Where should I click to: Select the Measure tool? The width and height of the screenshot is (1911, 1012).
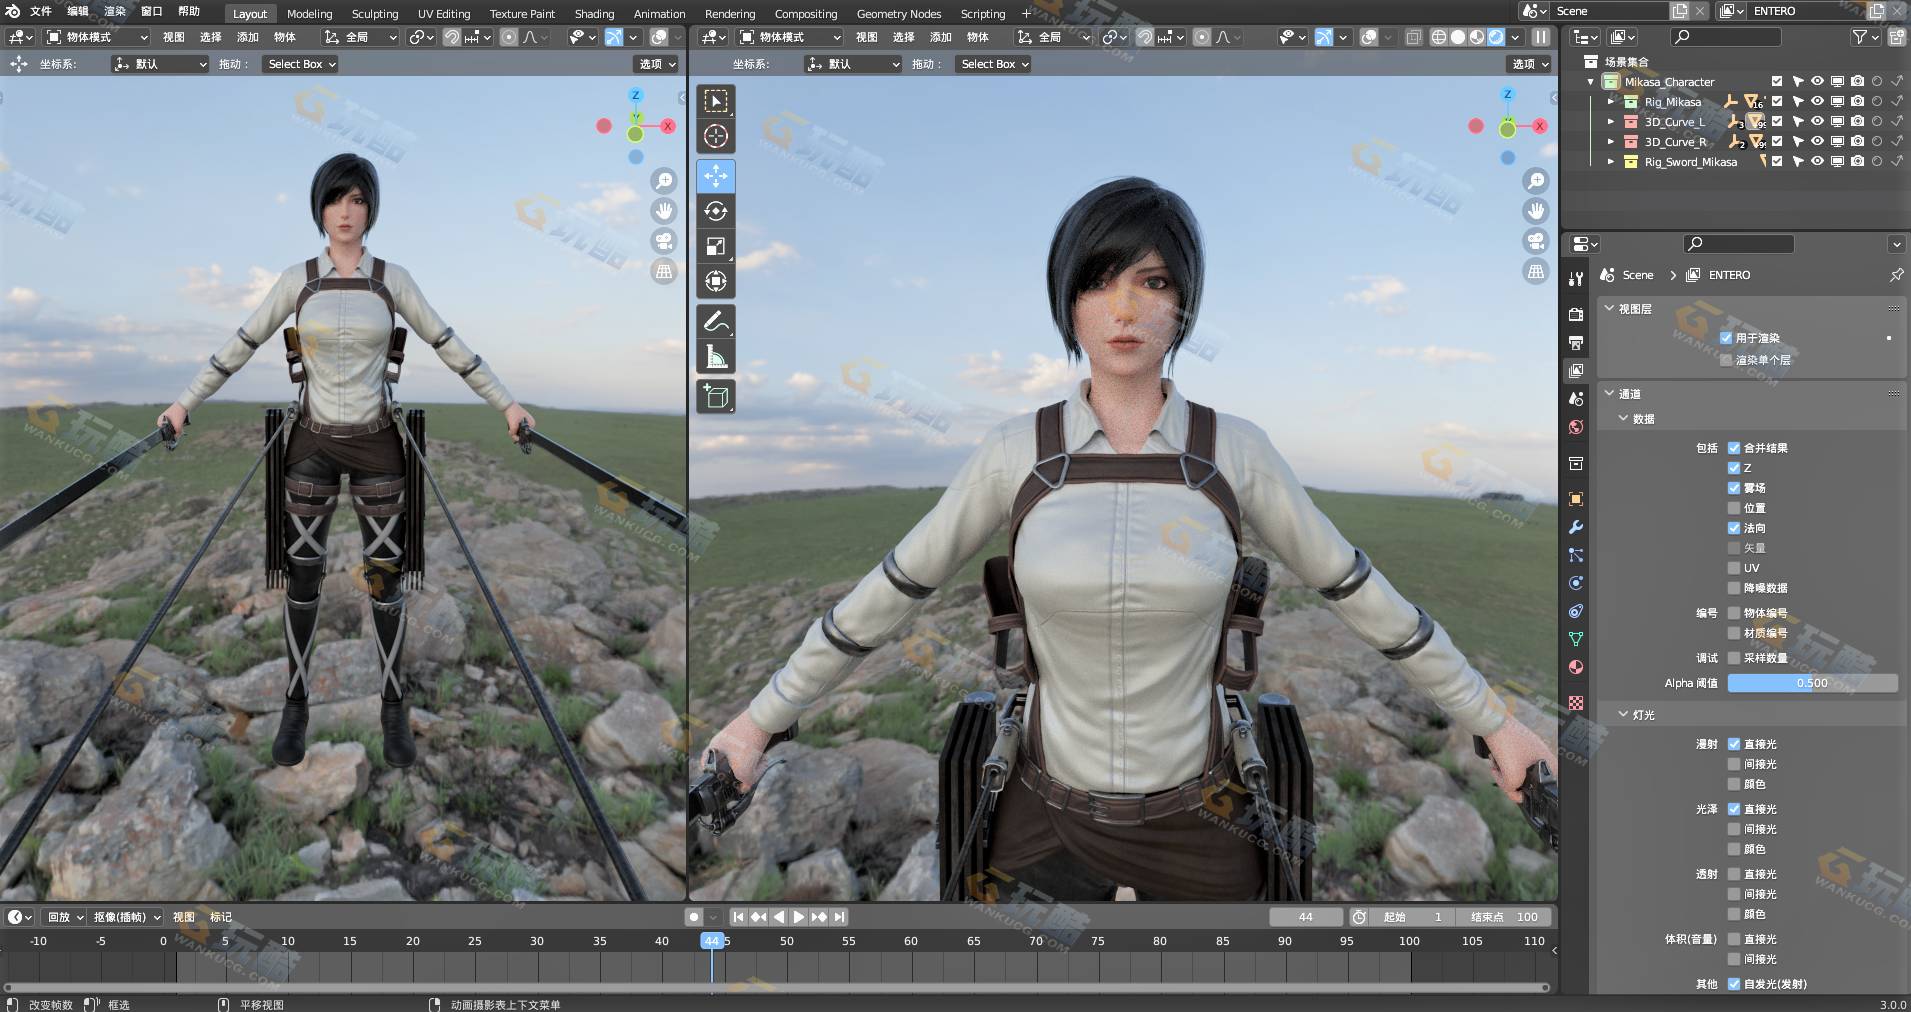point(715,357)
